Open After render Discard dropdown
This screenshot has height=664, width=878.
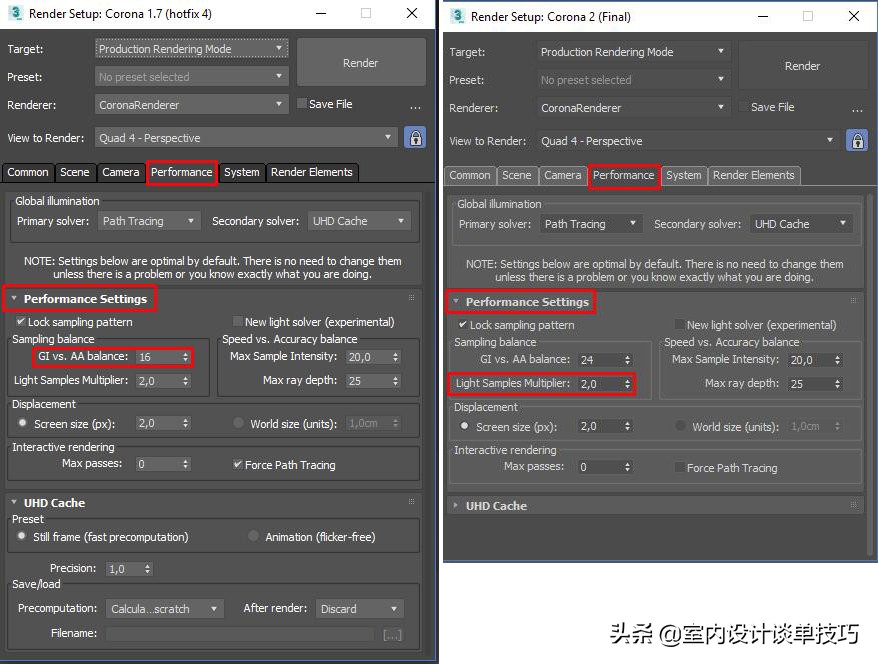click(359, 609)
